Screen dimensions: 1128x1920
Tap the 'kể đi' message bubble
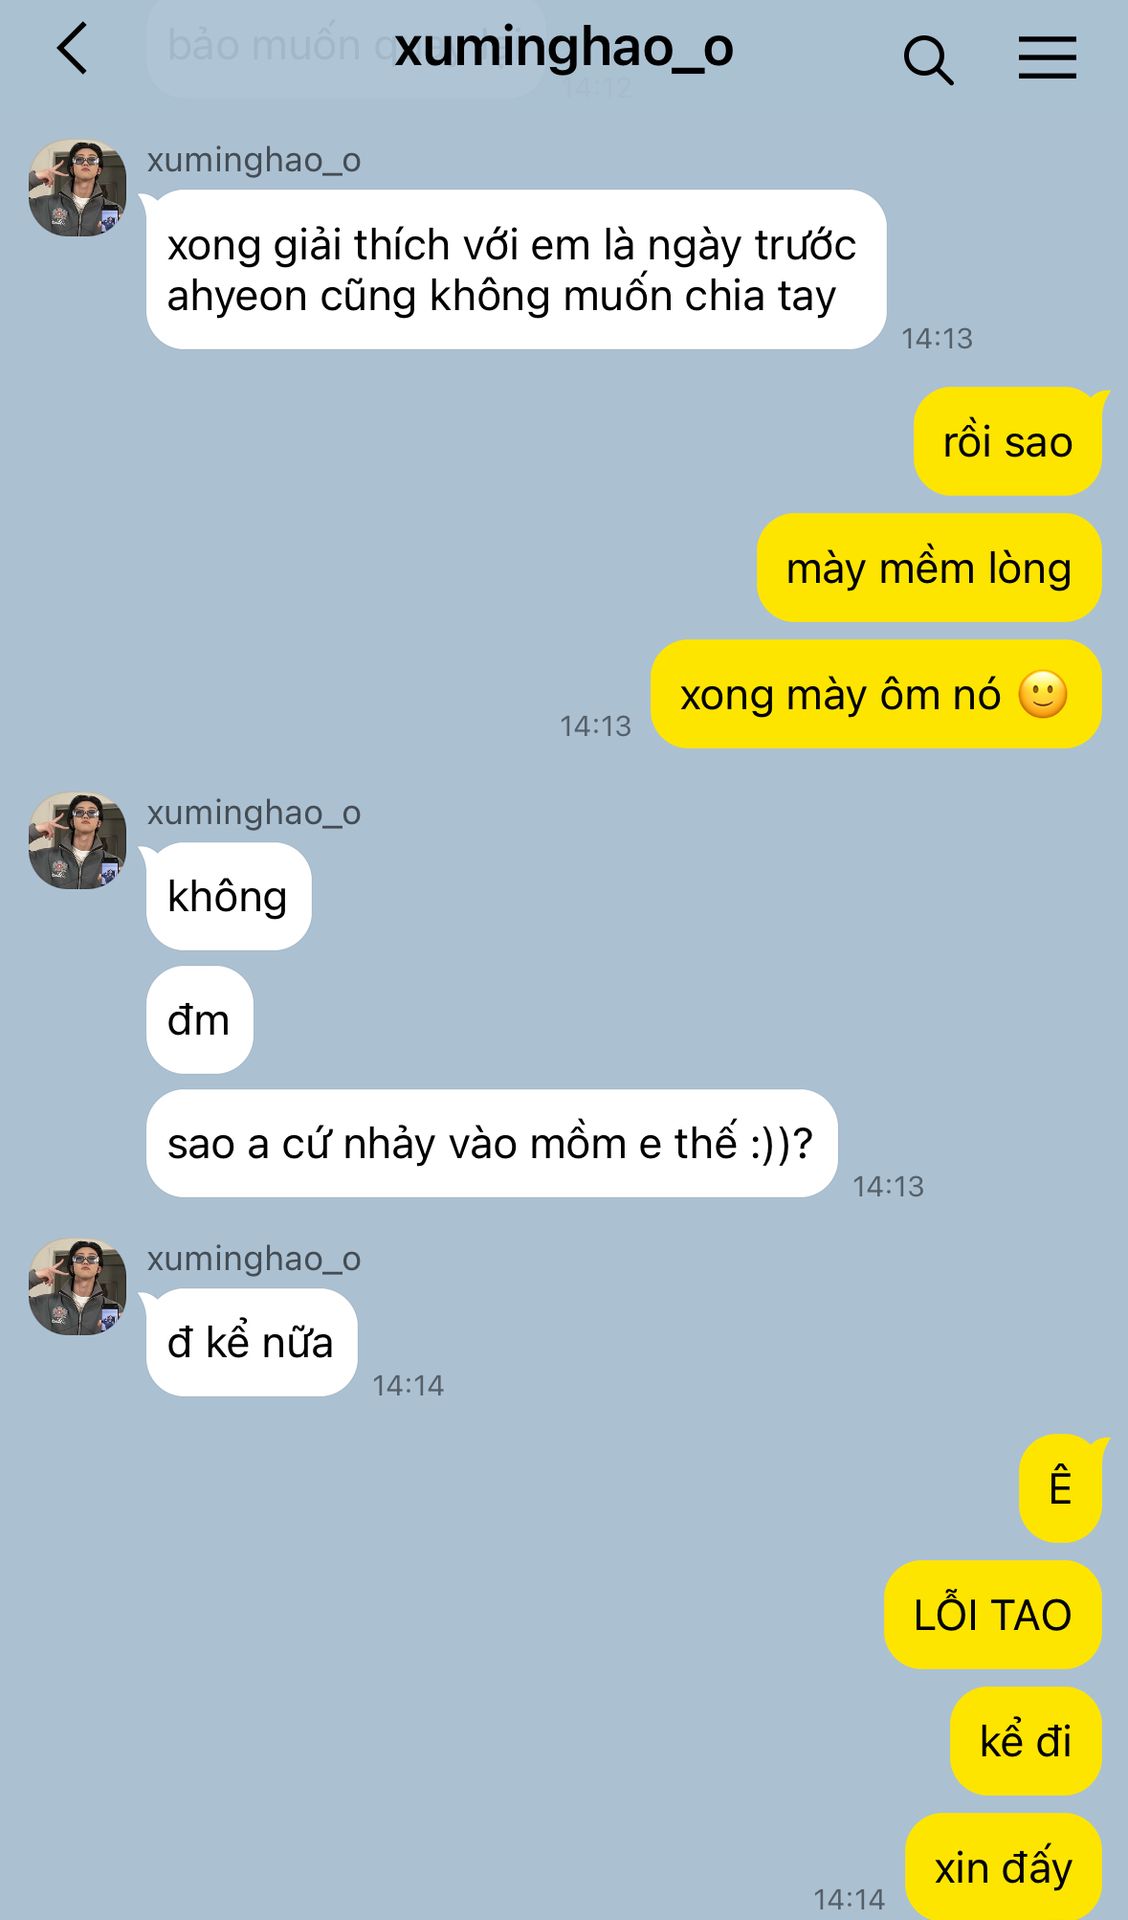[1026, 1741]
